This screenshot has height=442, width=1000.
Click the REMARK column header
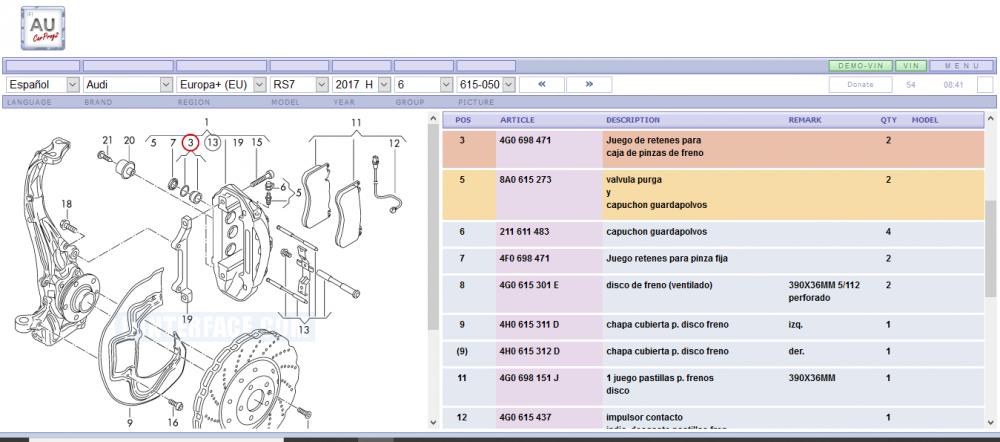(805, 120)
